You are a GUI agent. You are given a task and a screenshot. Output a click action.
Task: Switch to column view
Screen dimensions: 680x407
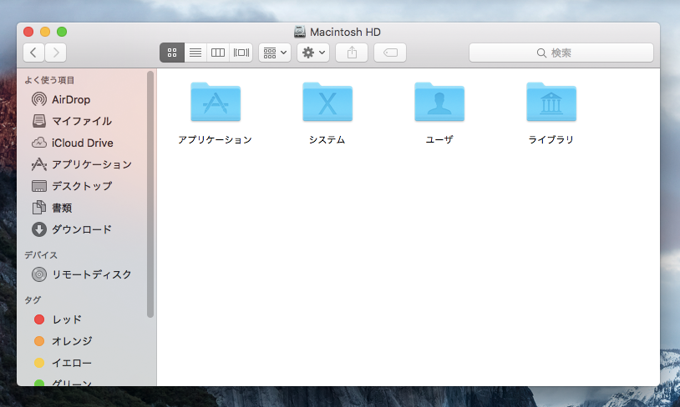pos(218,53)
